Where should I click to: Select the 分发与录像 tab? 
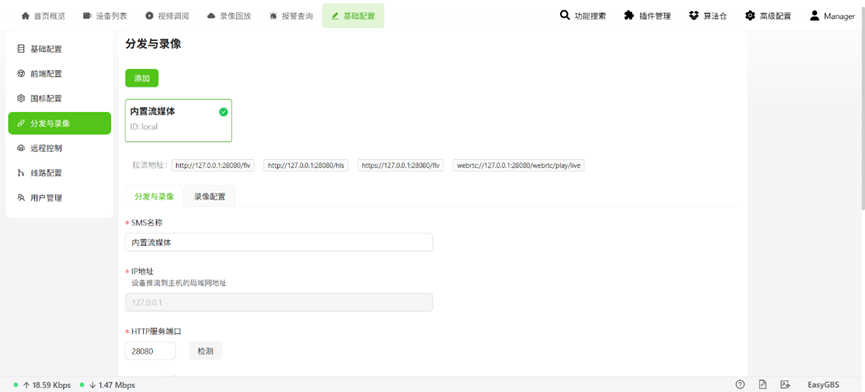[154, 196]
